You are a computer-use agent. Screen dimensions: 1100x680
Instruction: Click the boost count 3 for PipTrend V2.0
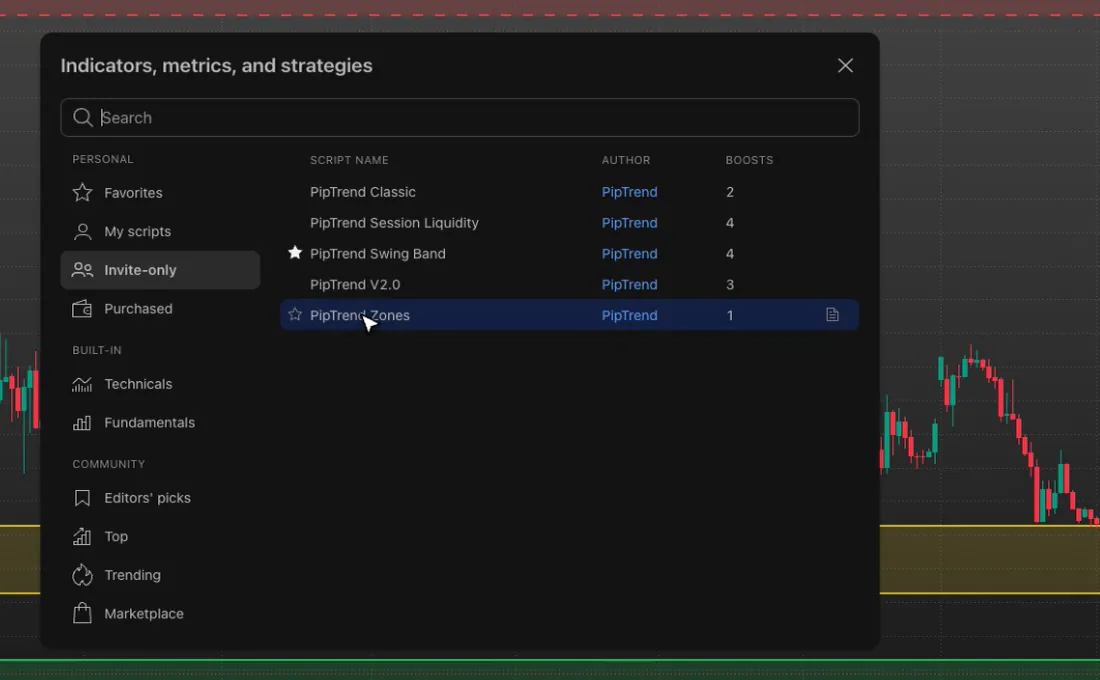click(730, 285)
